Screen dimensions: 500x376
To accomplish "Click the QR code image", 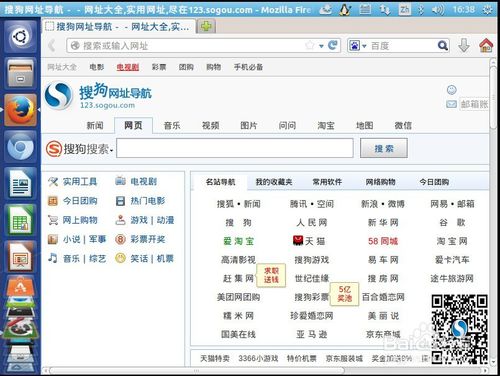I will 459,329.
